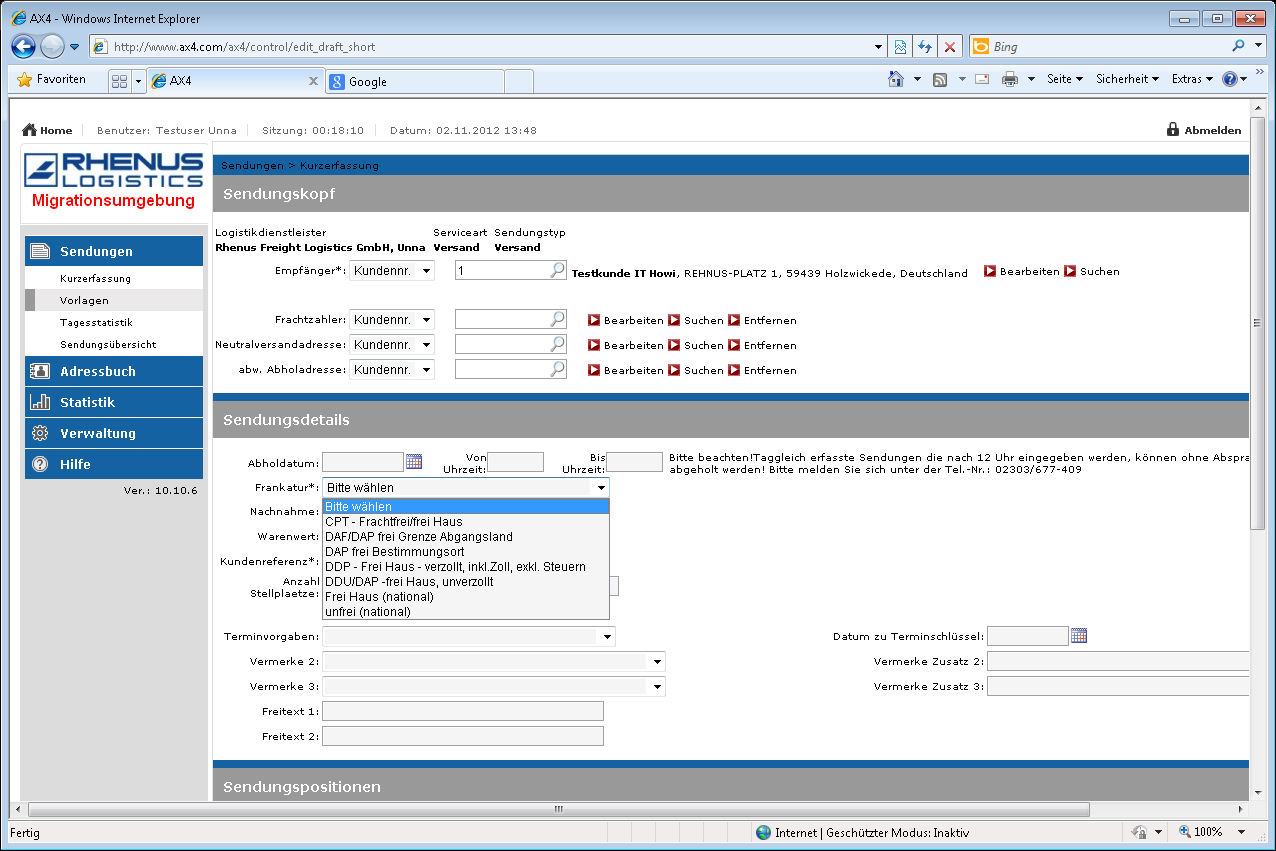1276x851 pixels.
Task: Click Suchen for the Frachtzahler row
Action: tap(695, 321)
